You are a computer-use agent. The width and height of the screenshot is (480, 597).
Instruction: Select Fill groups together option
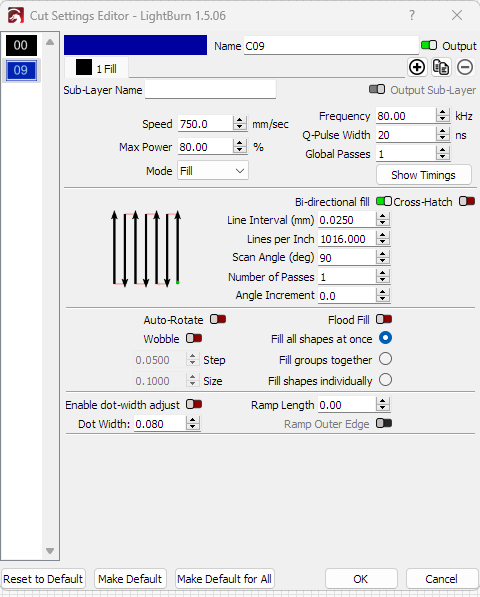coord(385,359)
